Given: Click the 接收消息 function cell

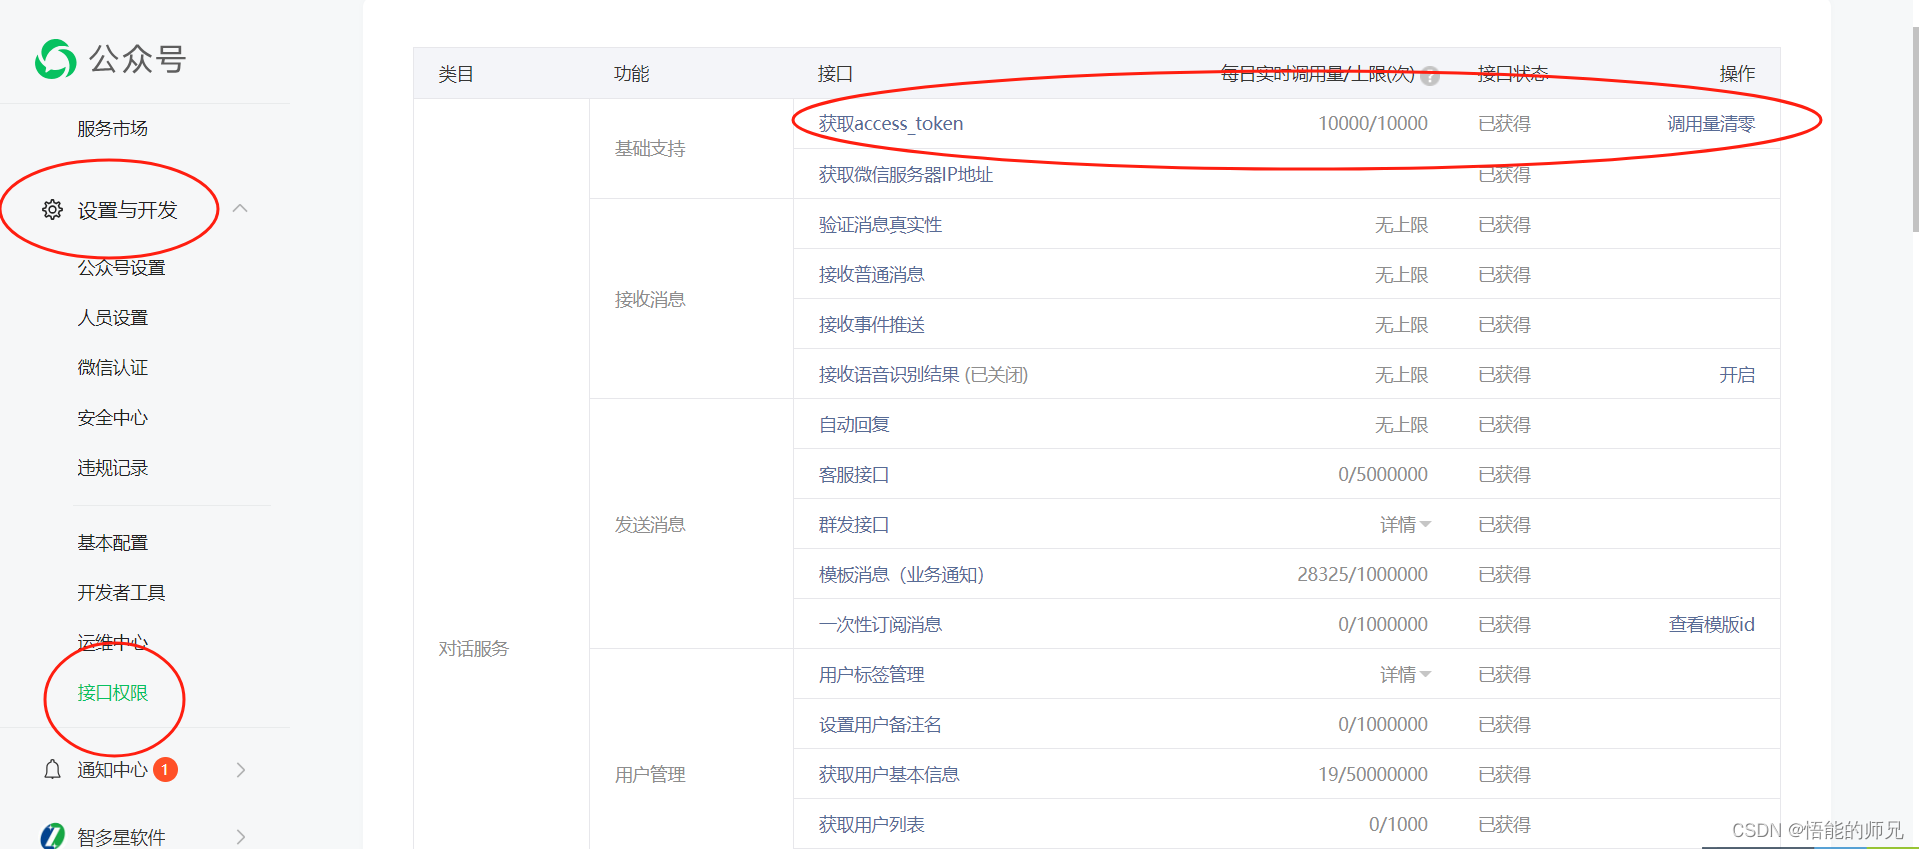Looking at the screenshot, I should [650, 299].
